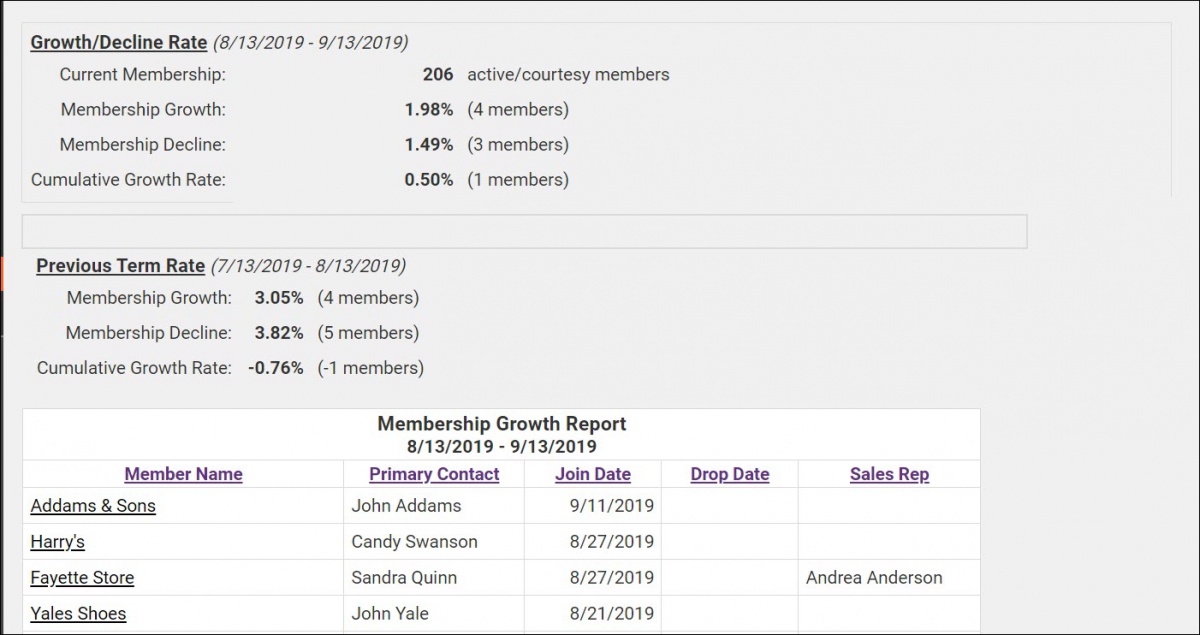Open the Harry's member record
The image size is (1200, 635).
pyautogui.click(x=57, y=542)
